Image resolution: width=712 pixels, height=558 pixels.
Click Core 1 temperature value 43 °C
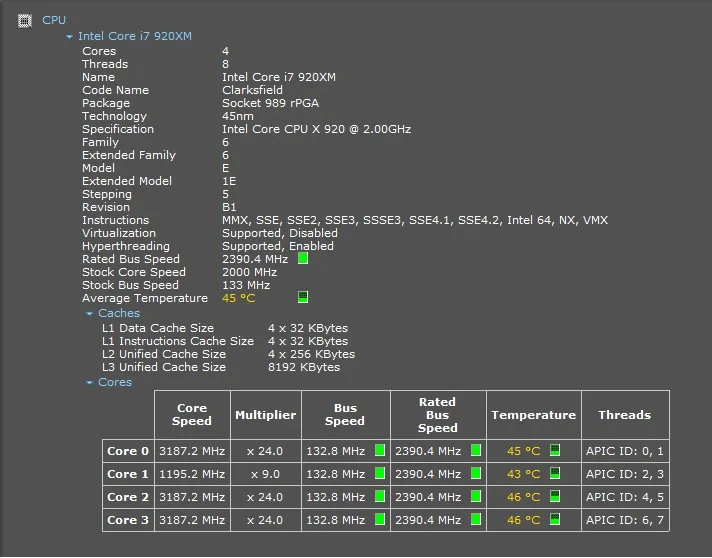tap(524, 474)
